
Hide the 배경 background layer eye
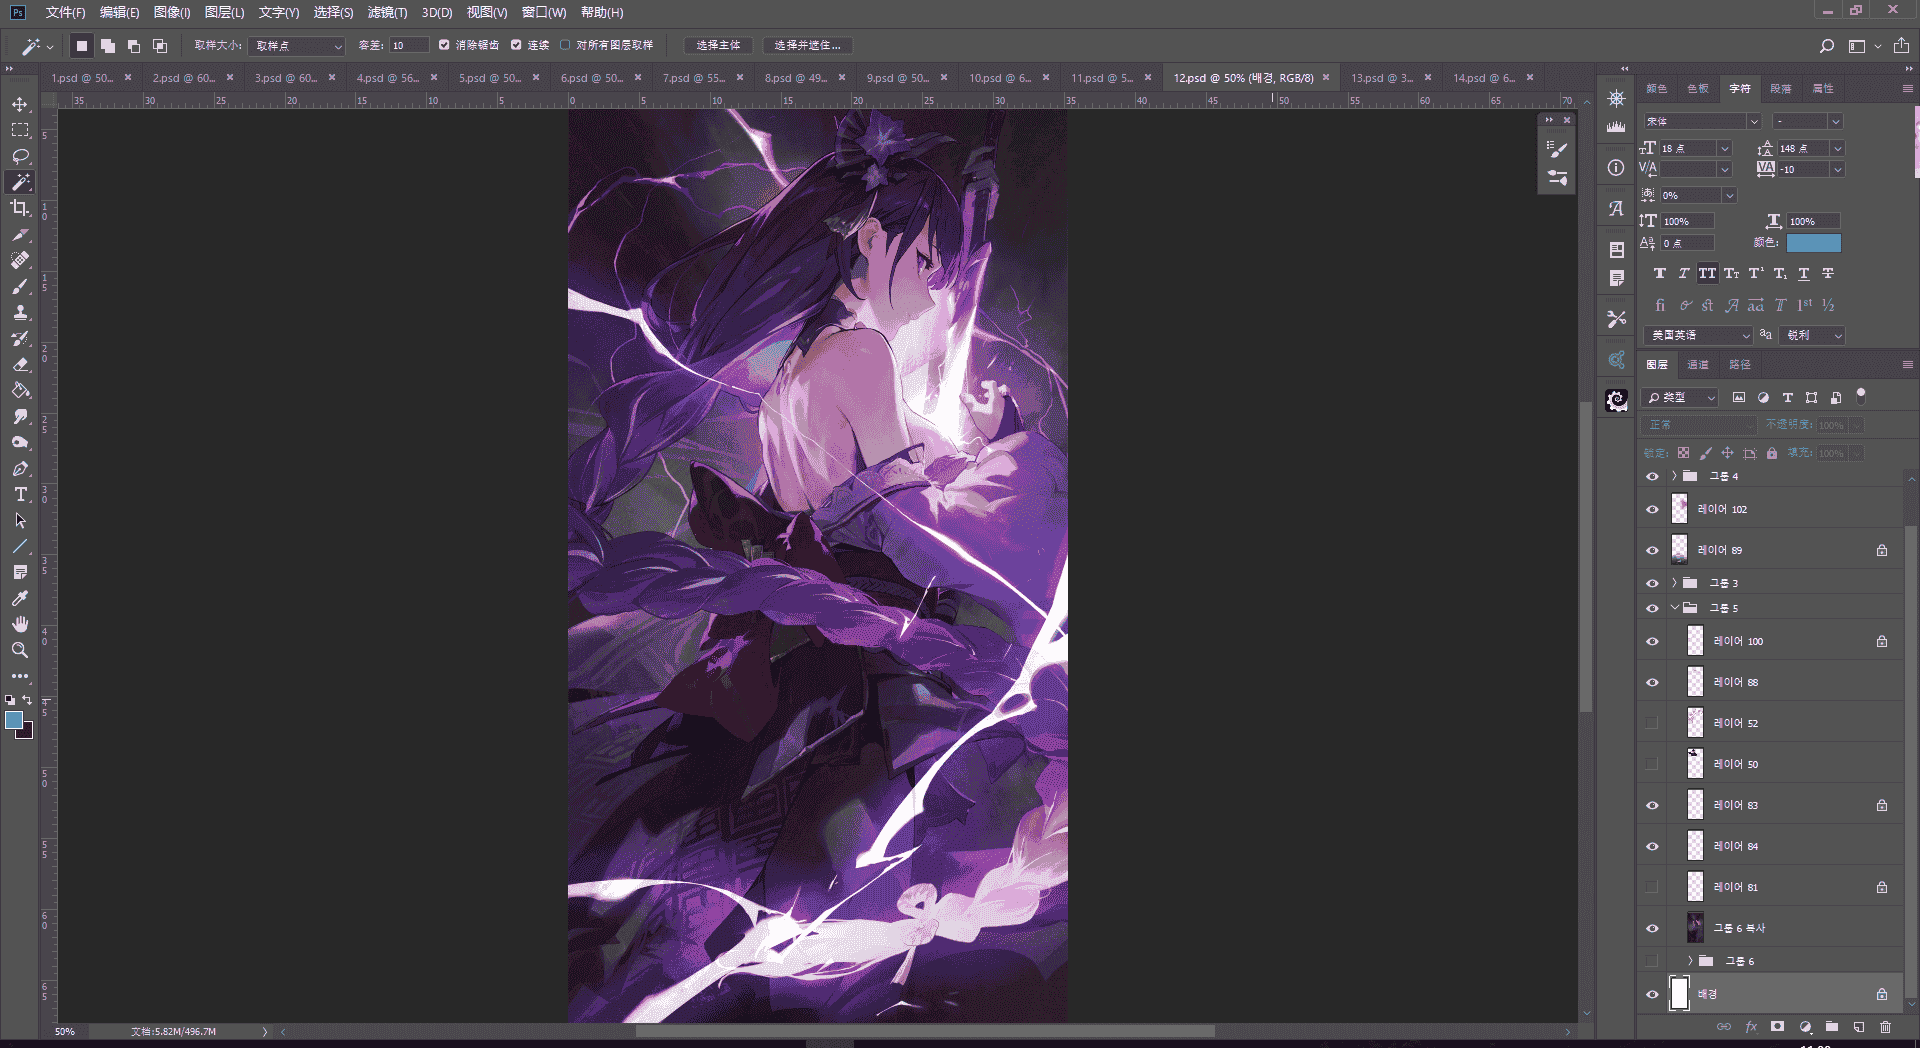[x=1652, y=994]
